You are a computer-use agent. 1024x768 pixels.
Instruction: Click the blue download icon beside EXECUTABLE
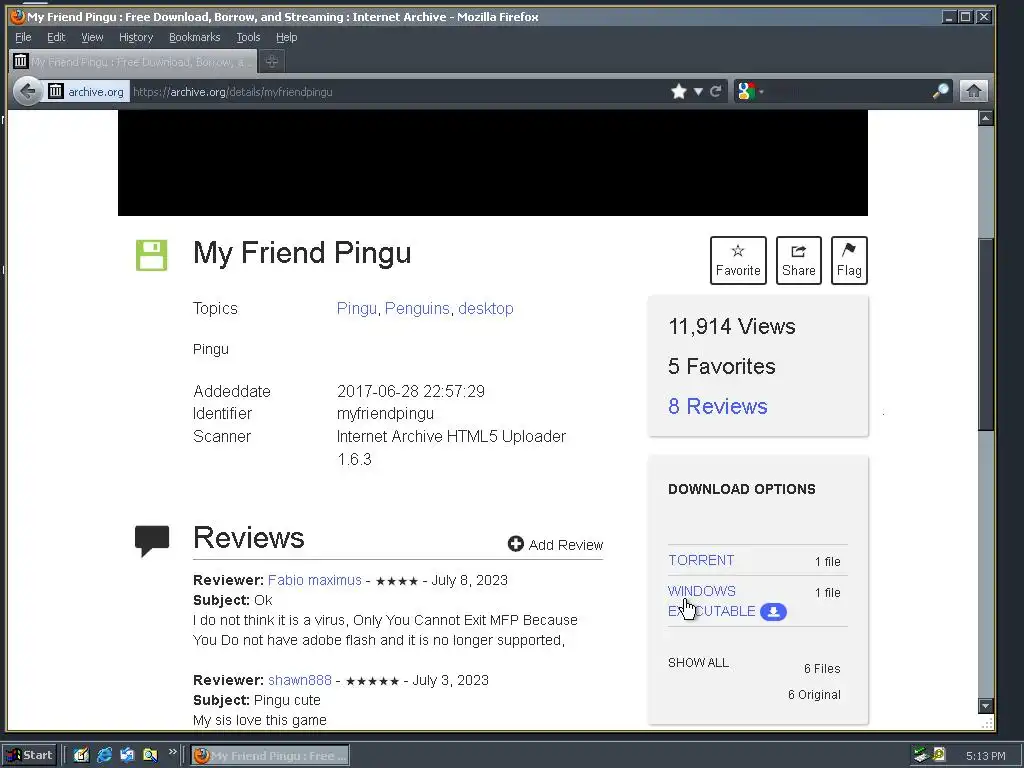pos(773,612)
